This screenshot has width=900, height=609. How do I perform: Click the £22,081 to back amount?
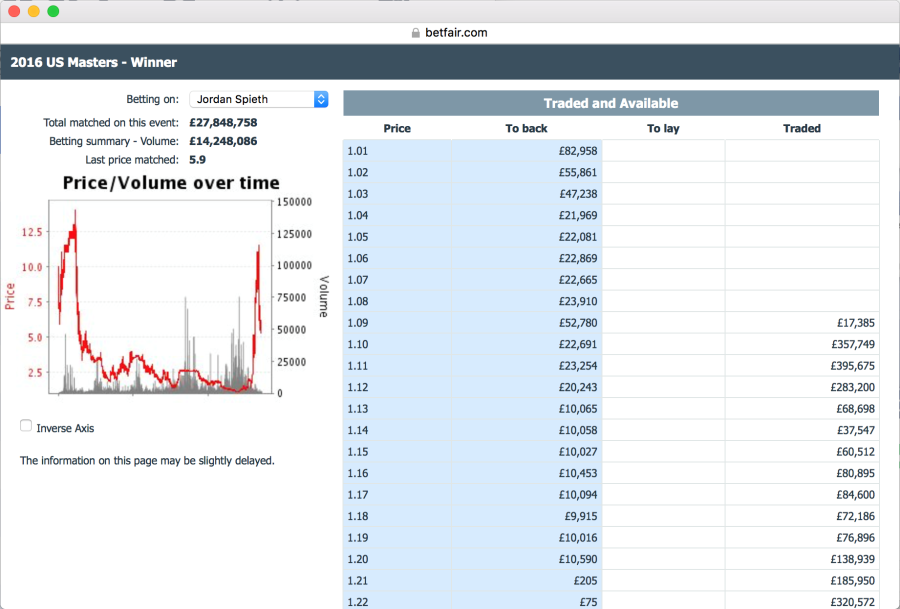point(578,237)
